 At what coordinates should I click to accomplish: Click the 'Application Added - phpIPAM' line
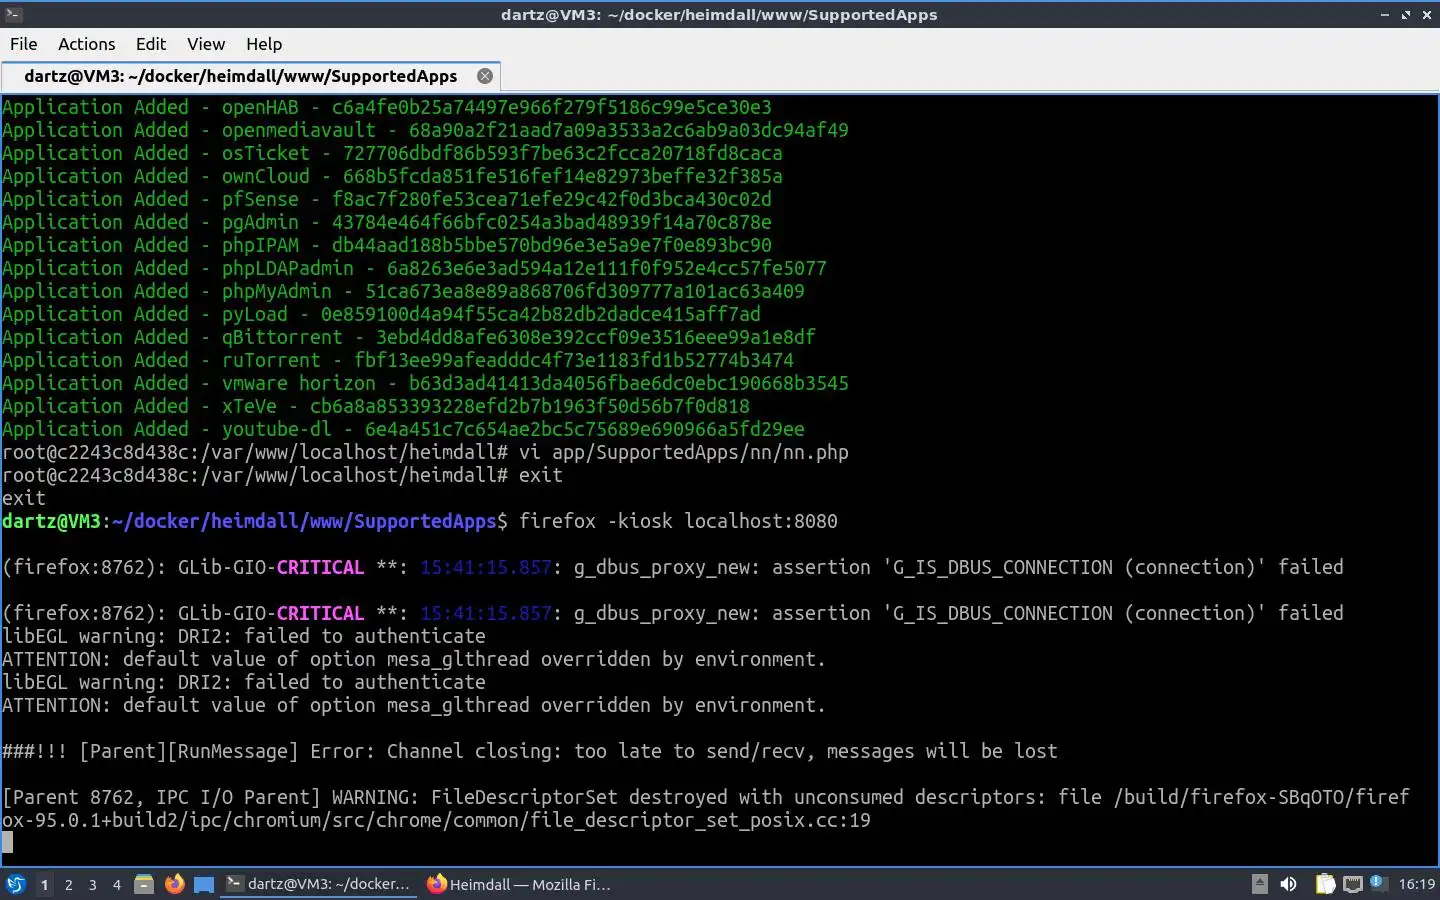tap(387, 245)
